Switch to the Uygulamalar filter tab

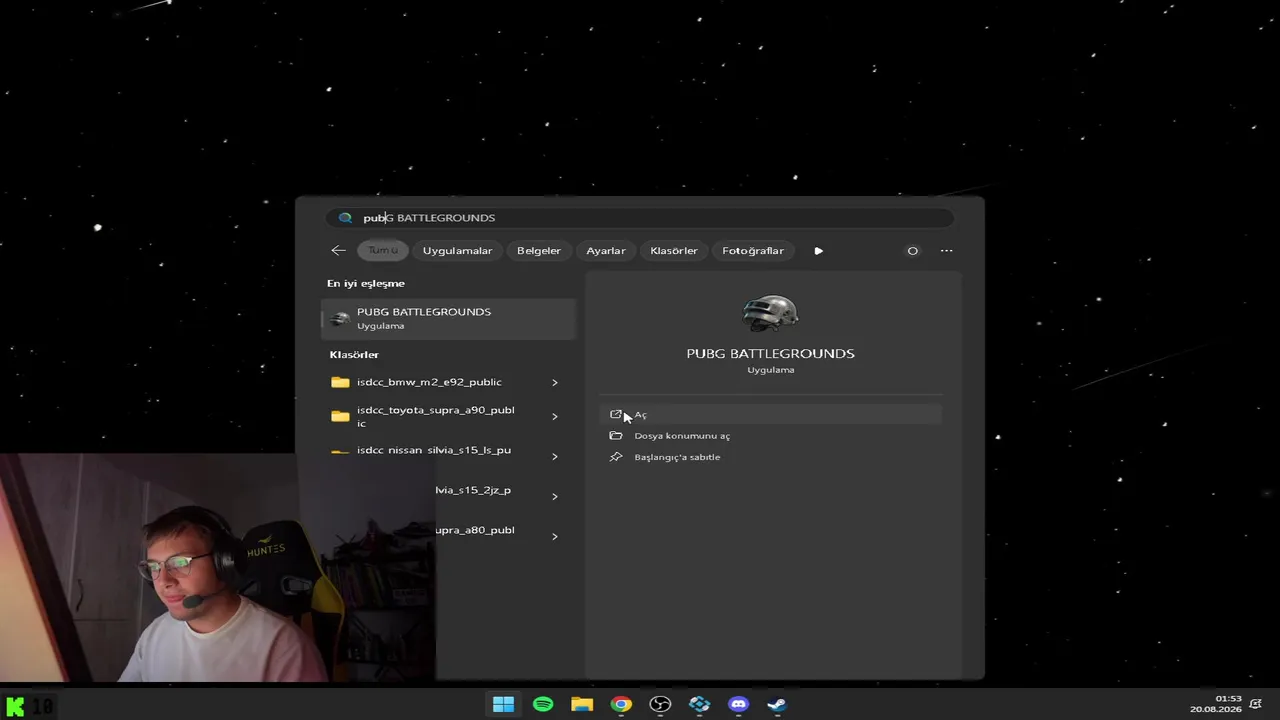click(457, 251)
